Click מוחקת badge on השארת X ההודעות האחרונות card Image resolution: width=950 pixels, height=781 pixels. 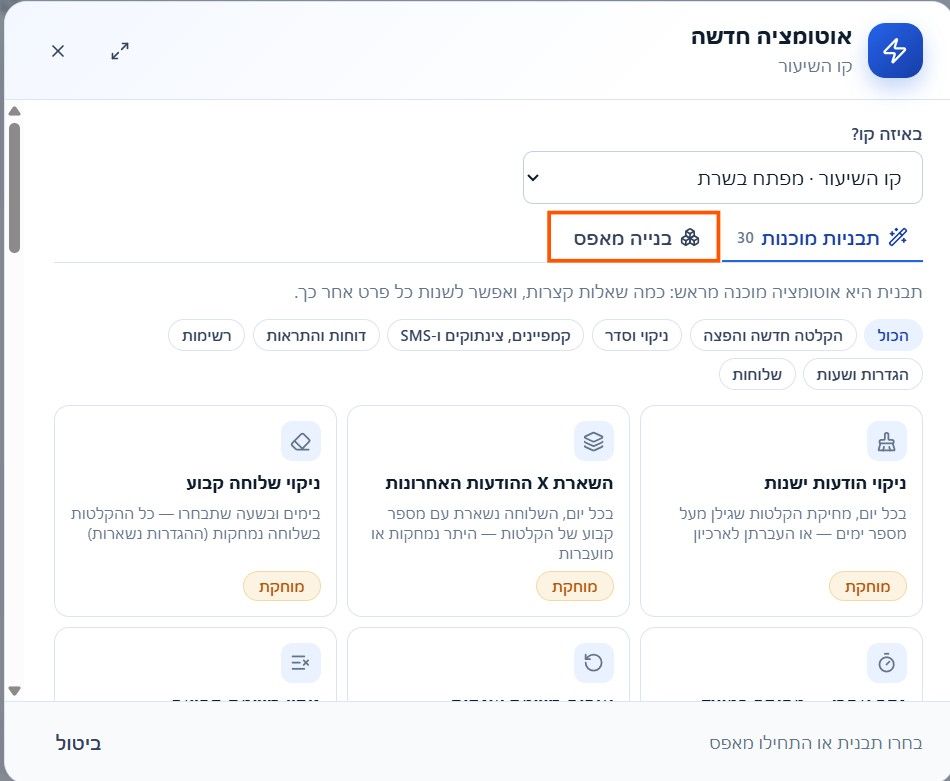[x=575, y=586]
